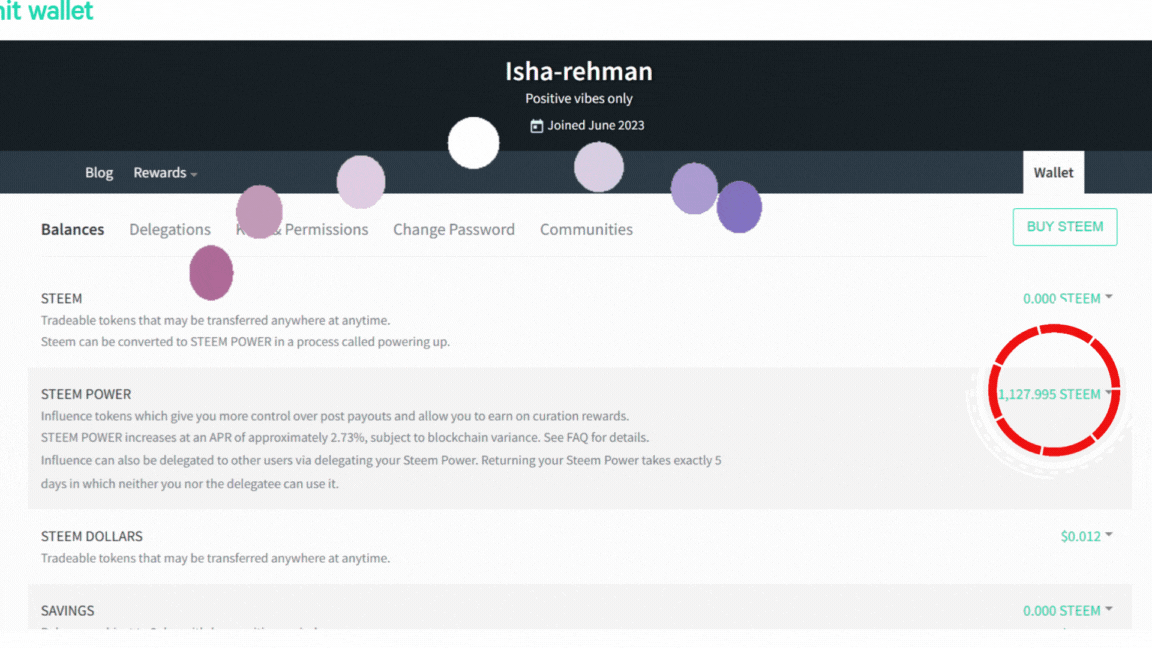Click the red circular highlight ring
1152x648 pixels.
coord(1054,390)
